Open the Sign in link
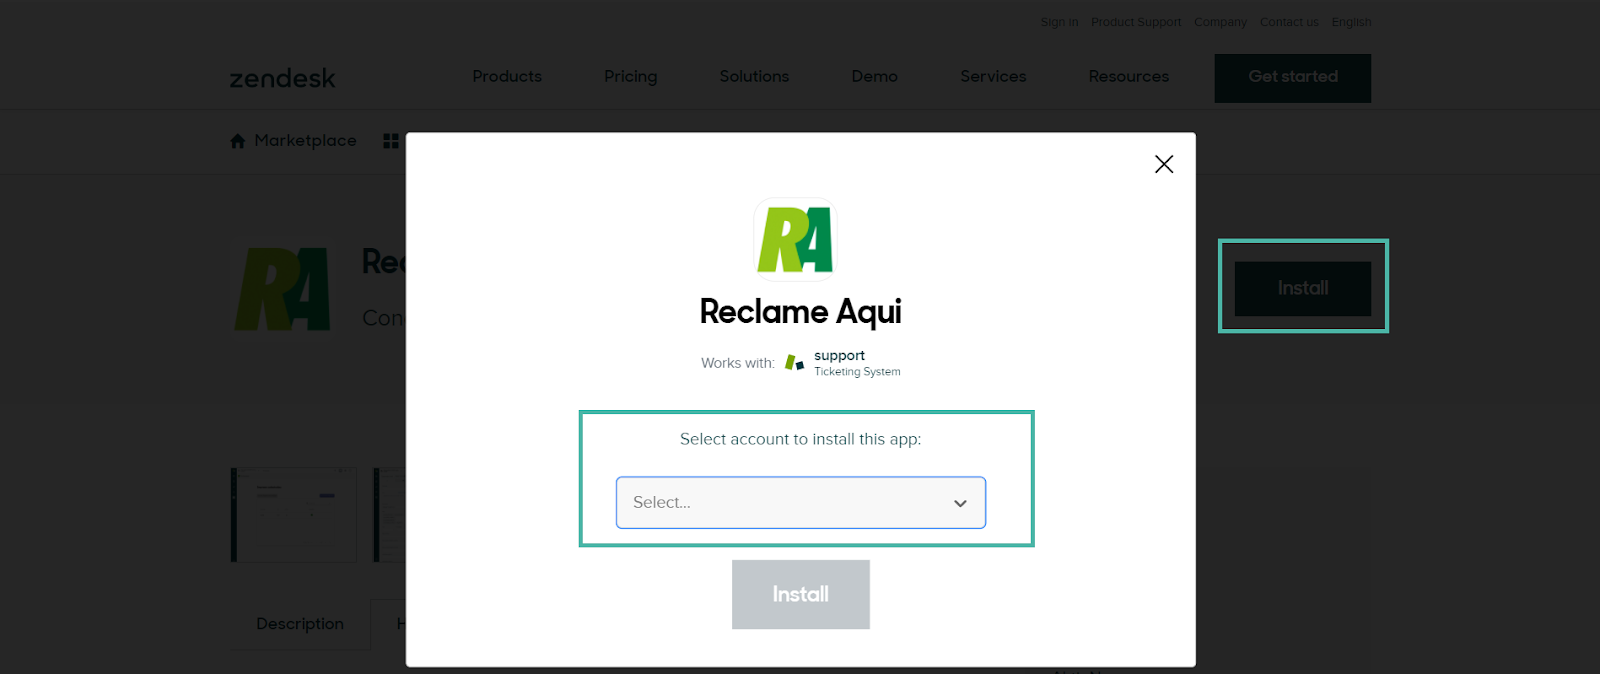 (1059, 22)
